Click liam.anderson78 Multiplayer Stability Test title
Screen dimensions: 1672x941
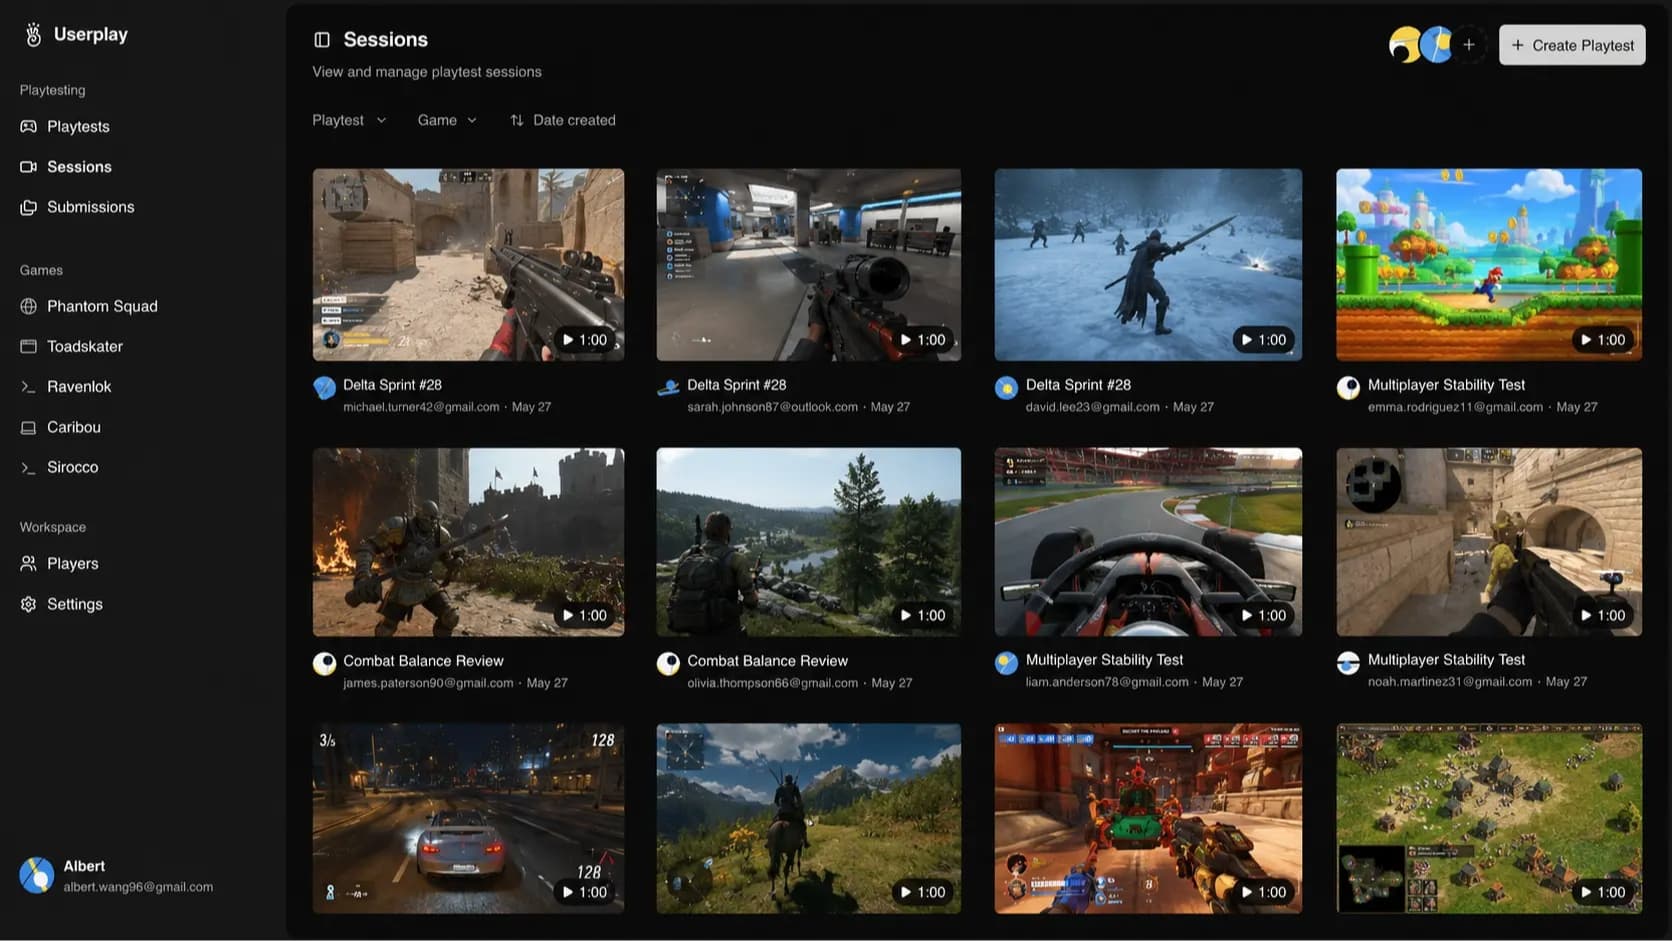click(x=1104, y=660)
